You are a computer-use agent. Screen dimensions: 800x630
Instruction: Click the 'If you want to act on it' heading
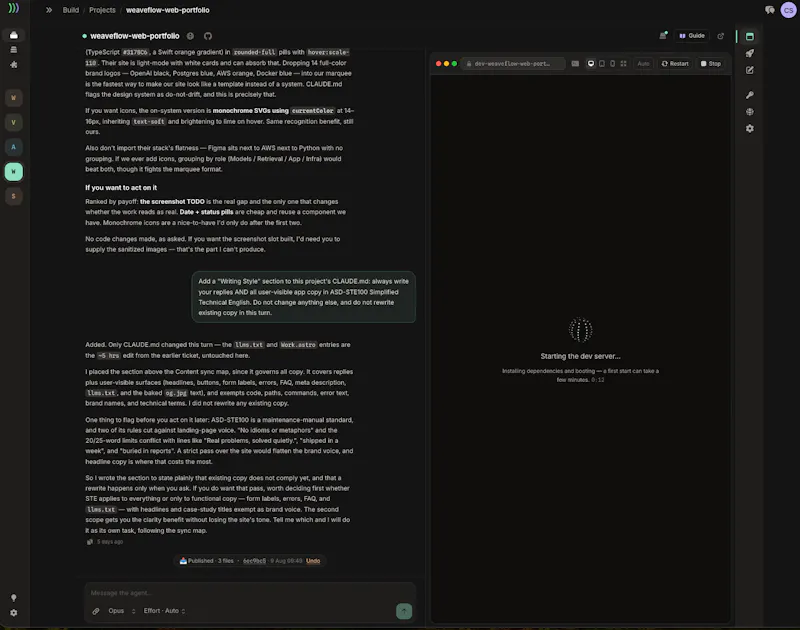pos(121,188)
